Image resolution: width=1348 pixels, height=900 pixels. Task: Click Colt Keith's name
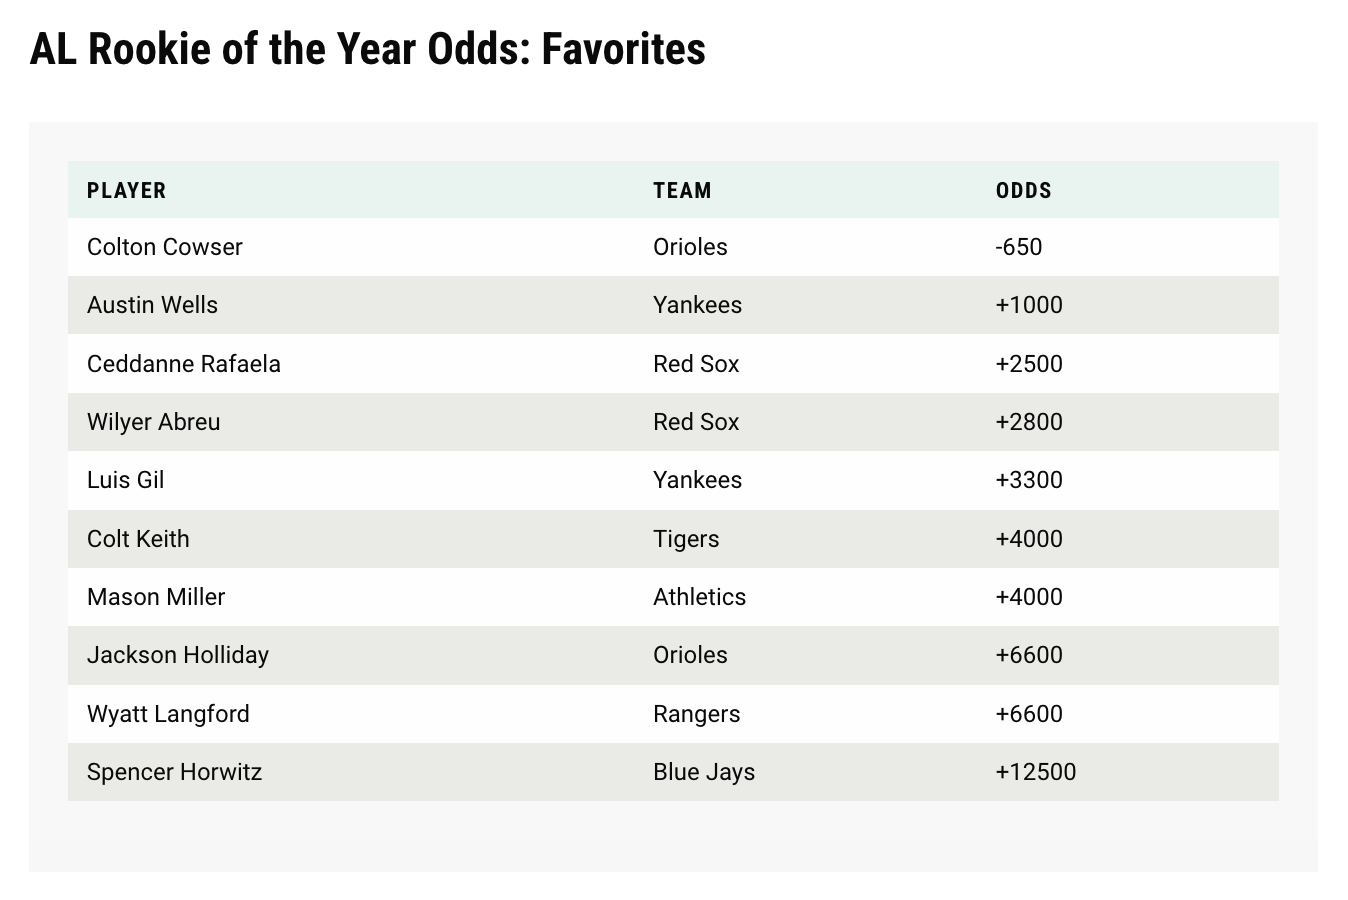pyautogui.click(x=138, y=539)
